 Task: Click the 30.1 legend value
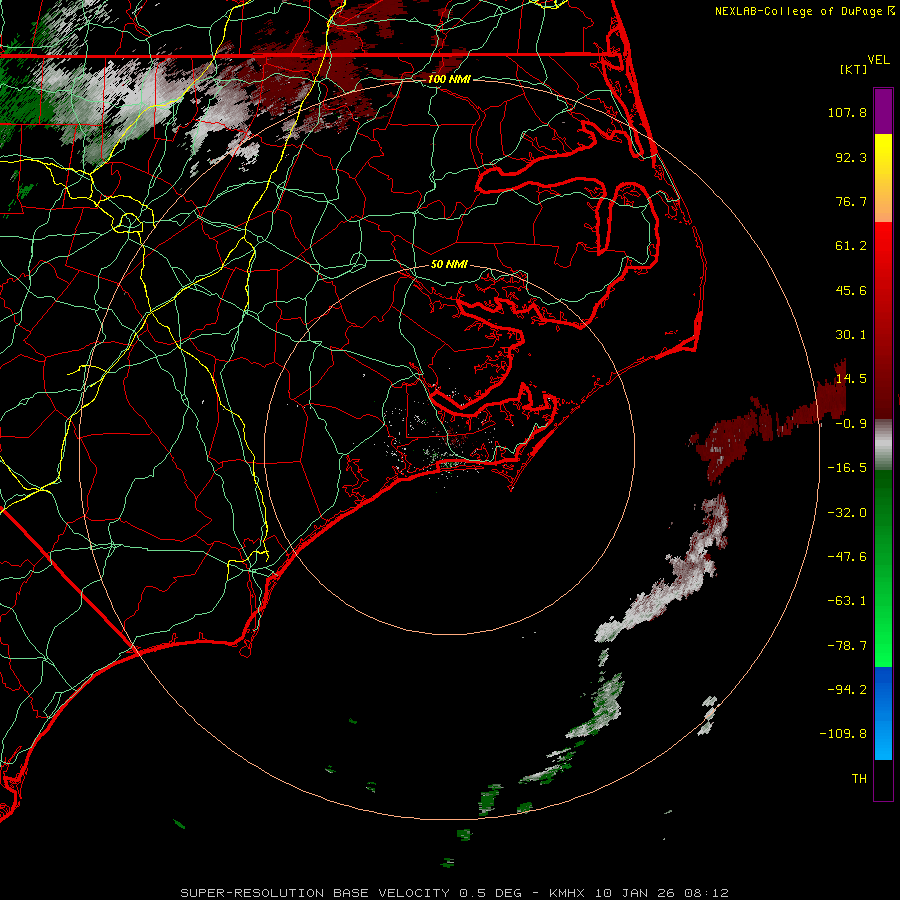coord(851,335)
